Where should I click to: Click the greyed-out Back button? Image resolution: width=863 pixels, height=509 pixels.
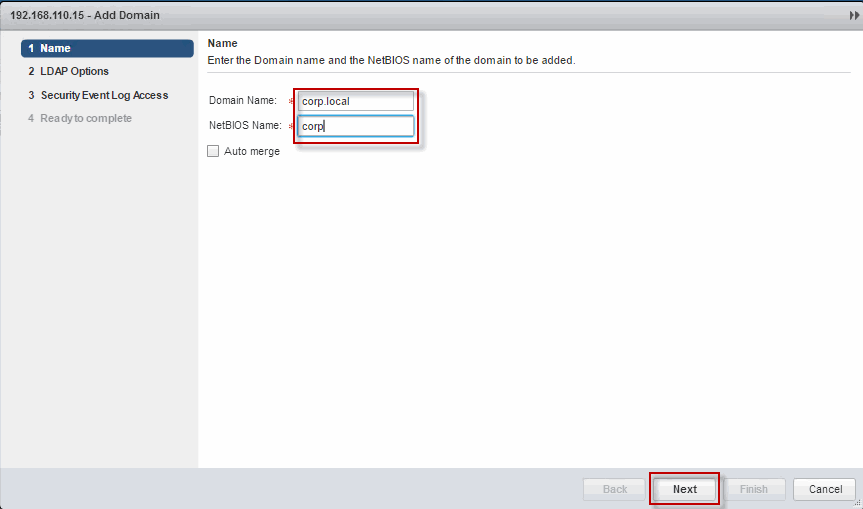[615, 489]
